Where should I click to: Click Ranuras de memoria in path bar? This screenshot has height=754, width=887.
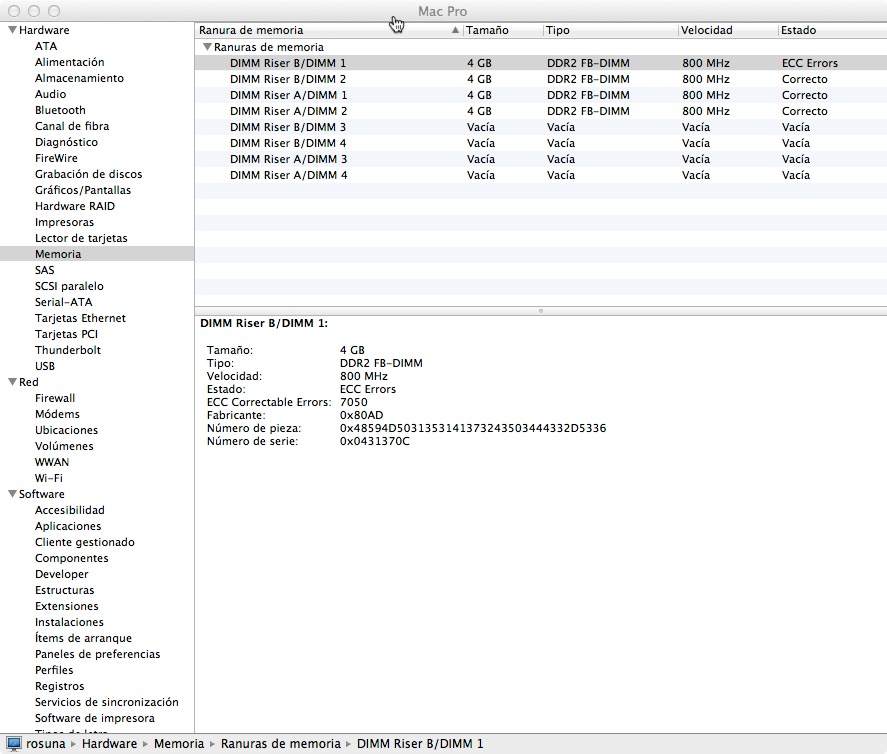[281, 743]
